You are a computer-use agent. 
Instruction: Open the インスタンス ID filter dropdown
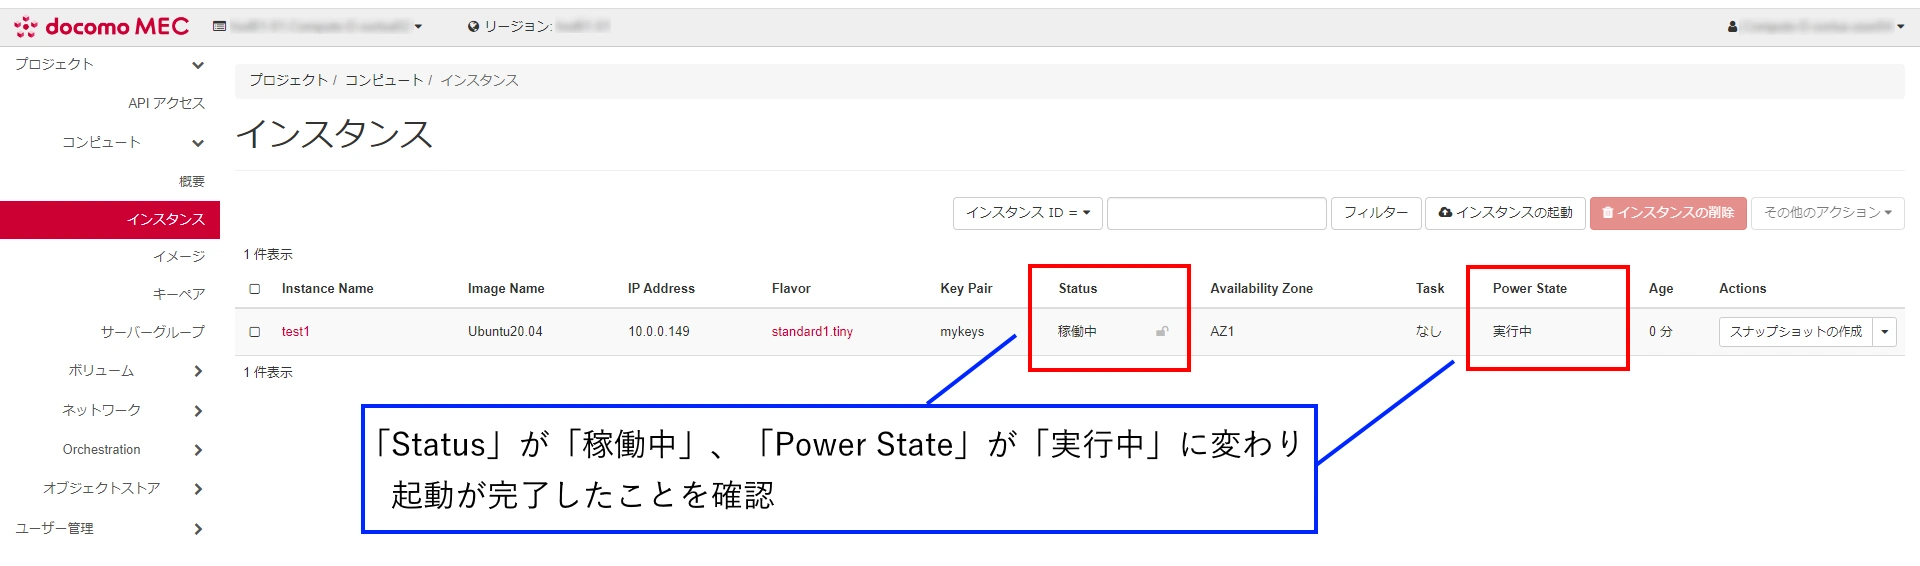[x=1027, y=213]
